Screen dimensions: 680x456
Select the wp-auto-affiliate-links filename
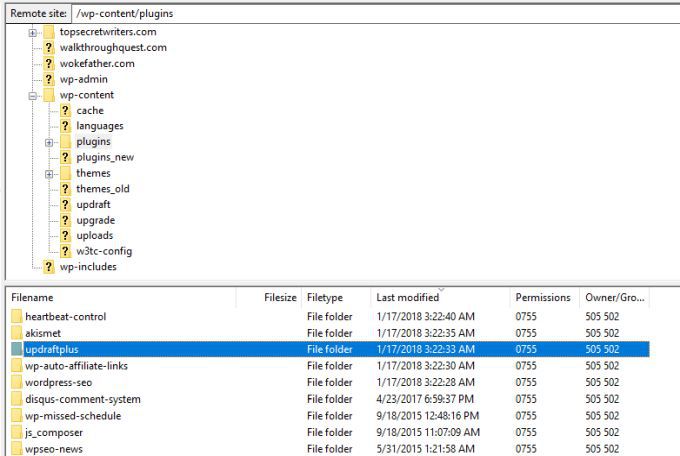[x=76, y=366]
